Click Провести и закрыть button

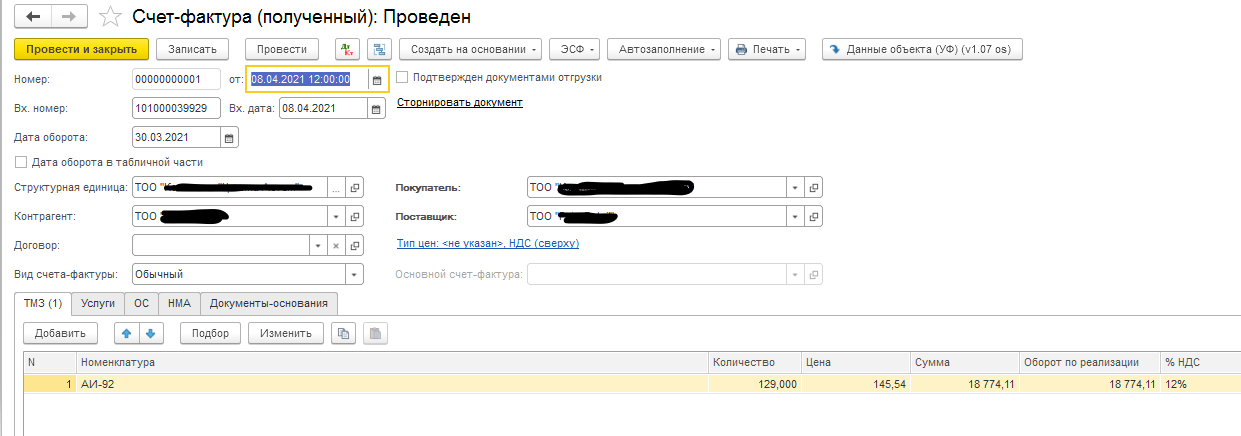click(81, 49)
